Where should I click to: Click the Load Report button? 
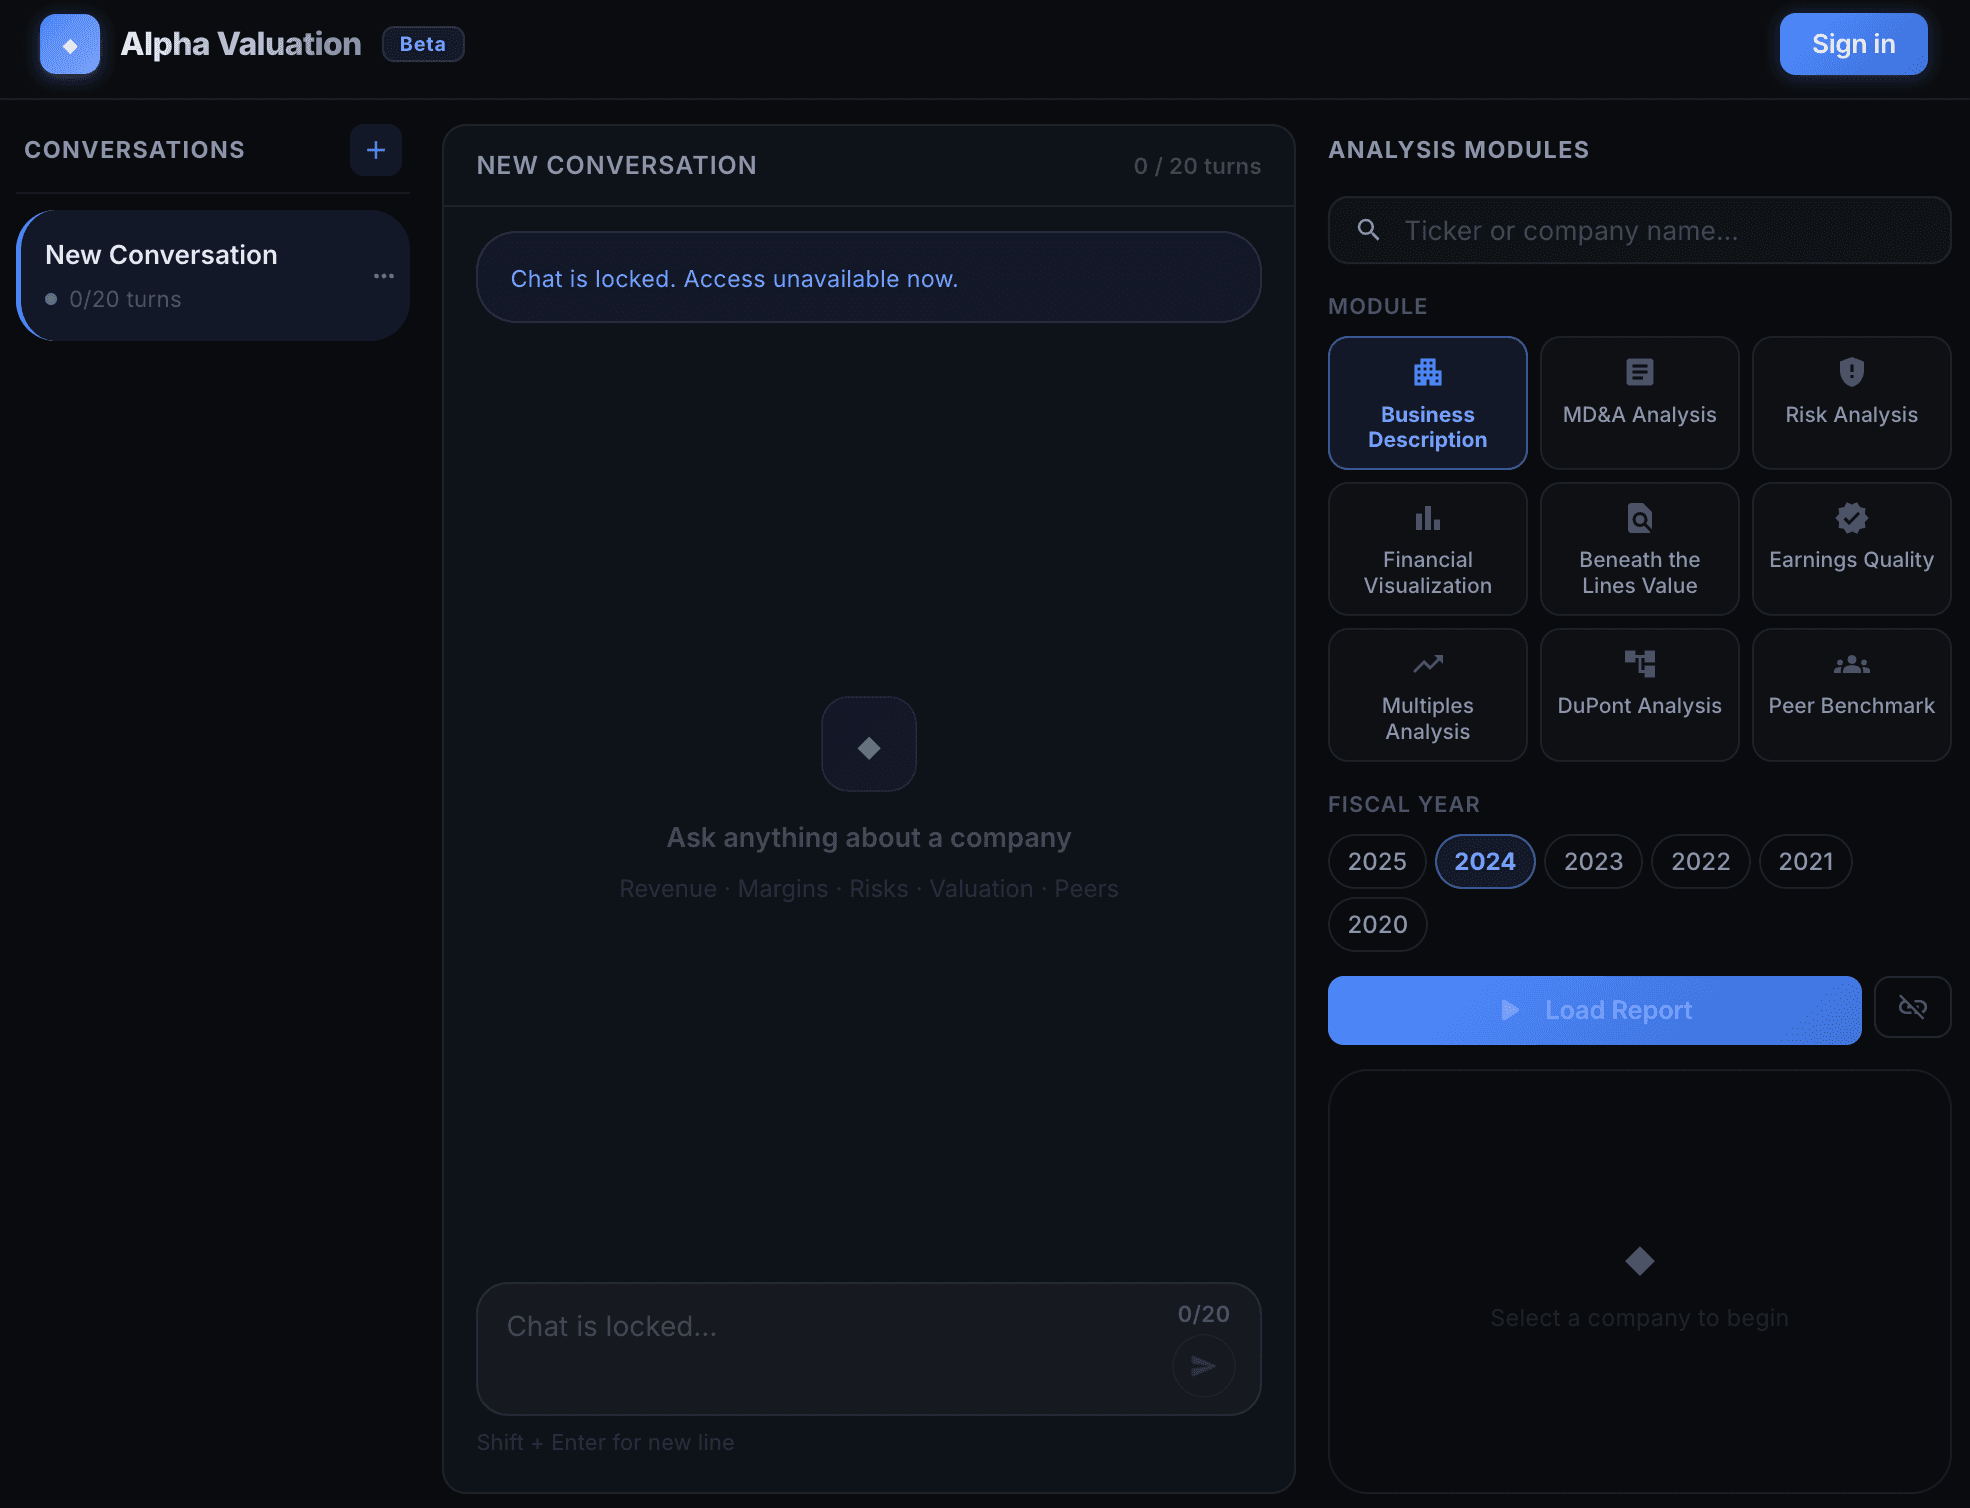(1594, 1010)
